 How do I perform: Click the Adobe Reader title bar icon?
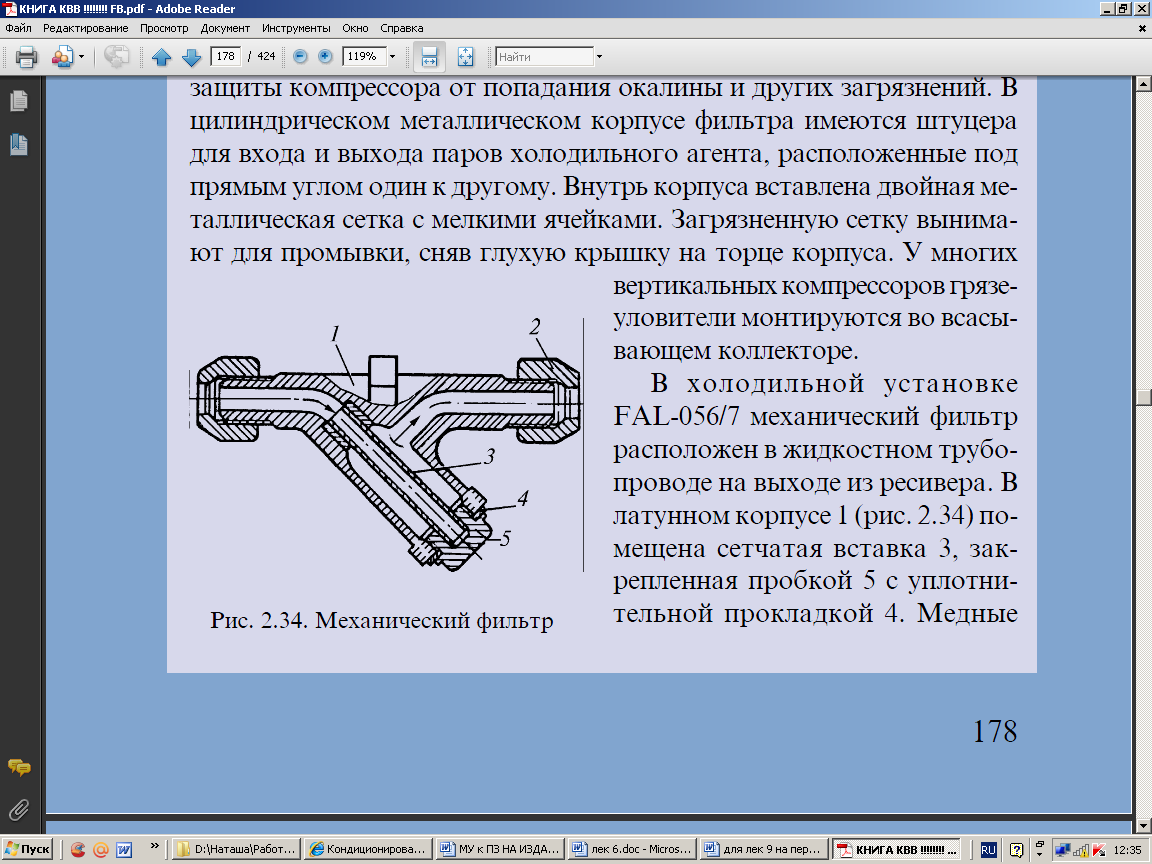(10, 9)
